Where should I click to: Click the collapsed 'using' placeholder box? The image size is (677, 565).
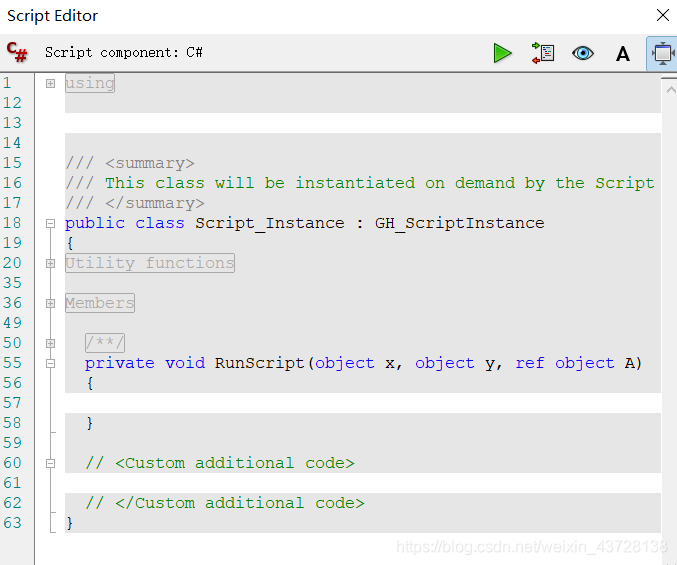pyautogui.click(x=90, y=83)
